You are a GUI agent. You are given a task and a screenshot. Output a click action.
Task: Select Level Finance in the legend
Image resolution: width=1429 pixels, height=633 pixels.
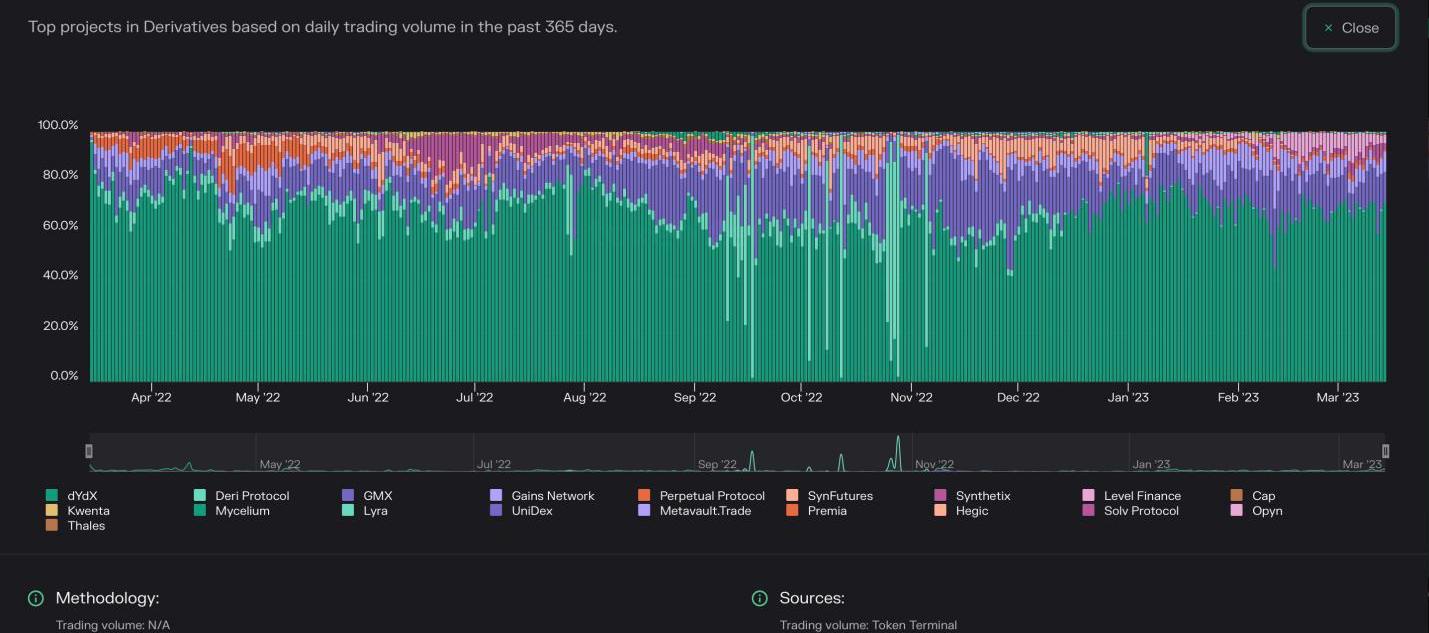pyautogui.click(x=1142, y=496)
